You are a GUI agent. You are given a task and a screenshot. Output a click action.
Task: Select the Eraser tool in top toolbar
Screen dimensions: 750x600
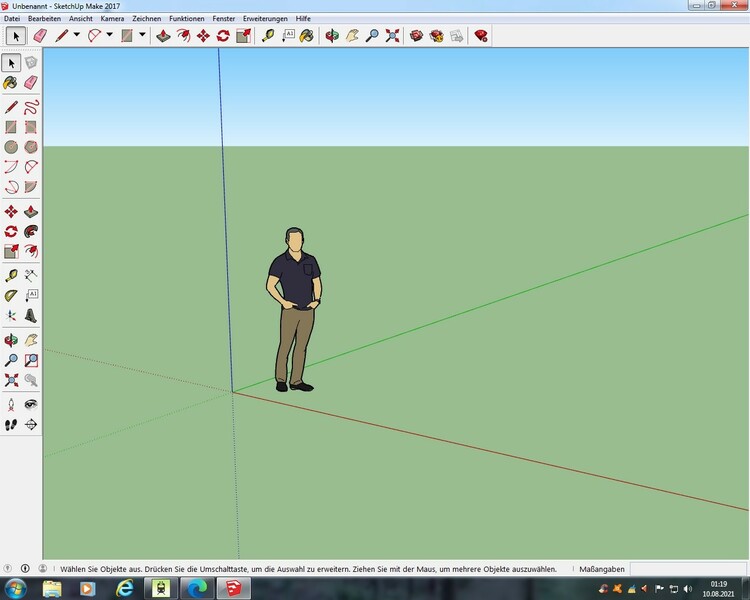(40, 35)
